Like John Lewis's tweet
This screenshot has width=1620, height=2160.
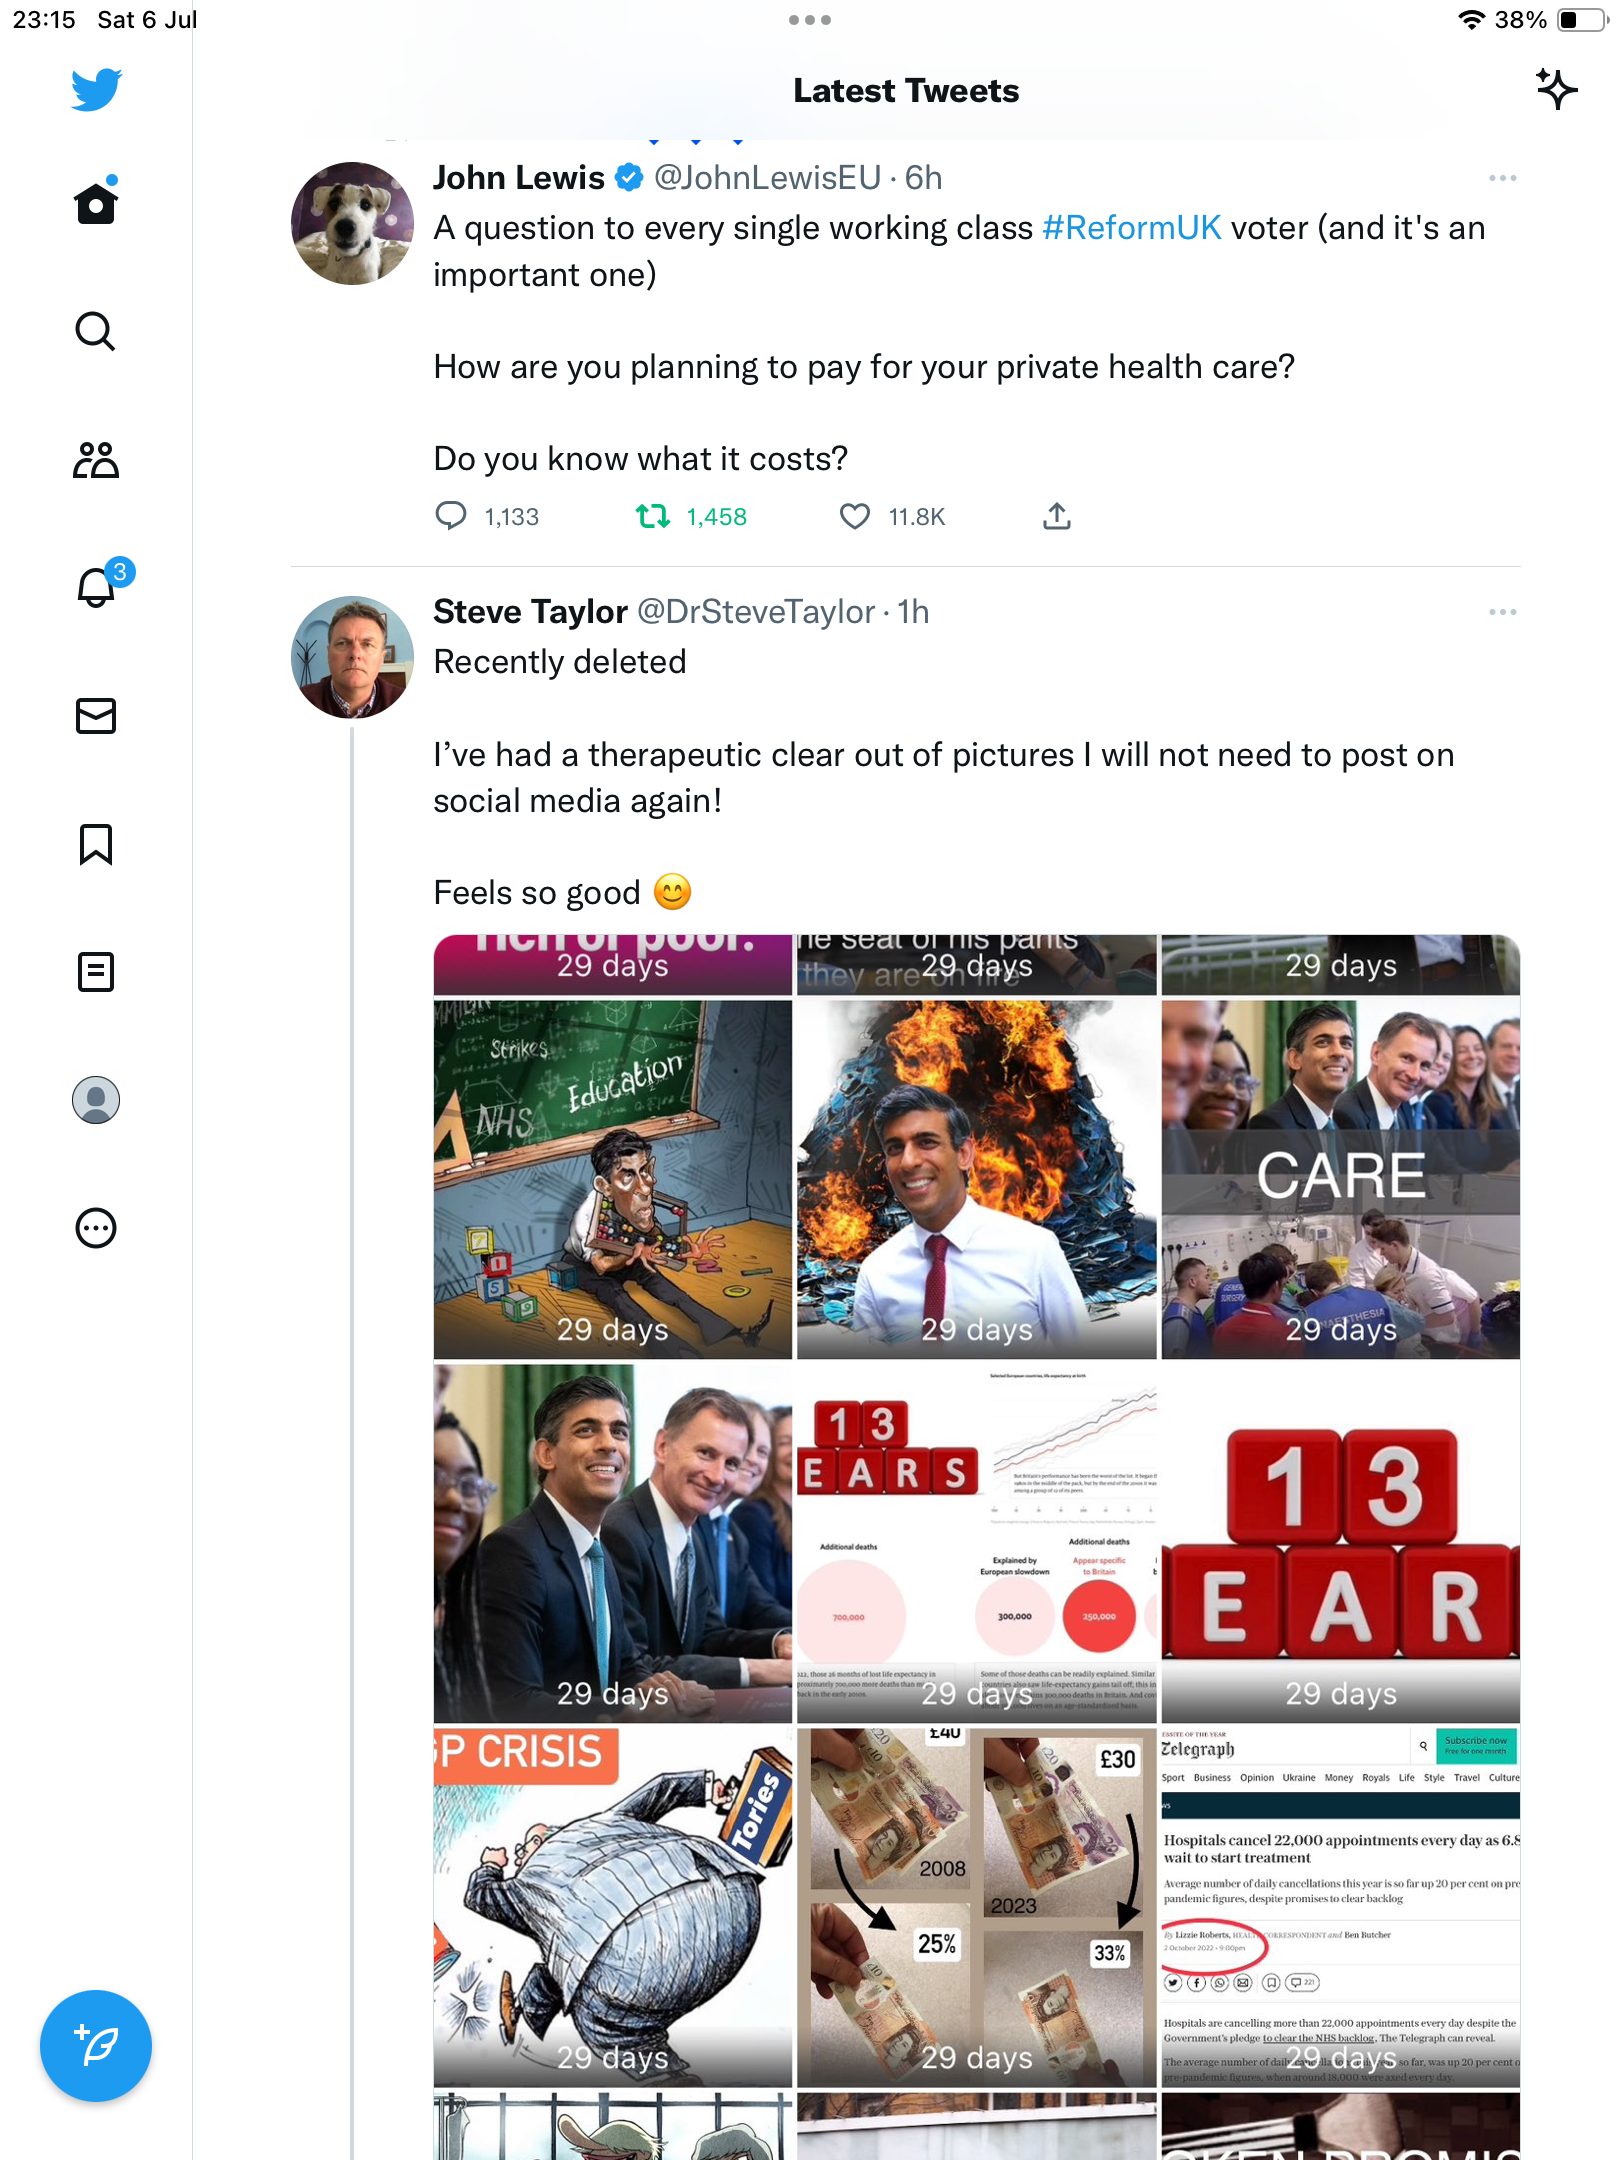point(855,516)
